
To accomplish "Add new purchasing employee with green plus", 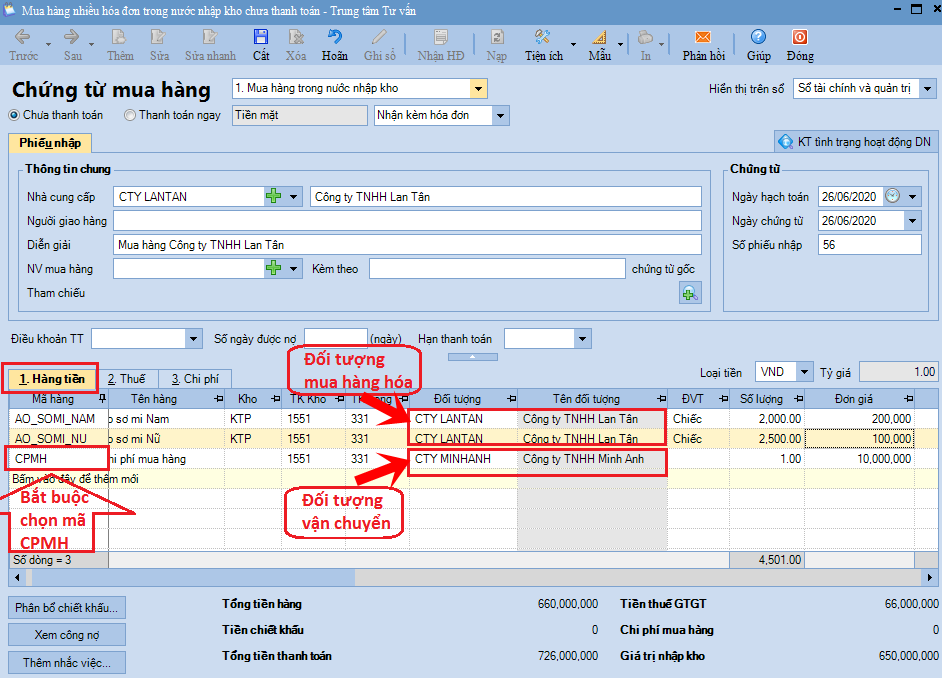I will pos(273,268).
